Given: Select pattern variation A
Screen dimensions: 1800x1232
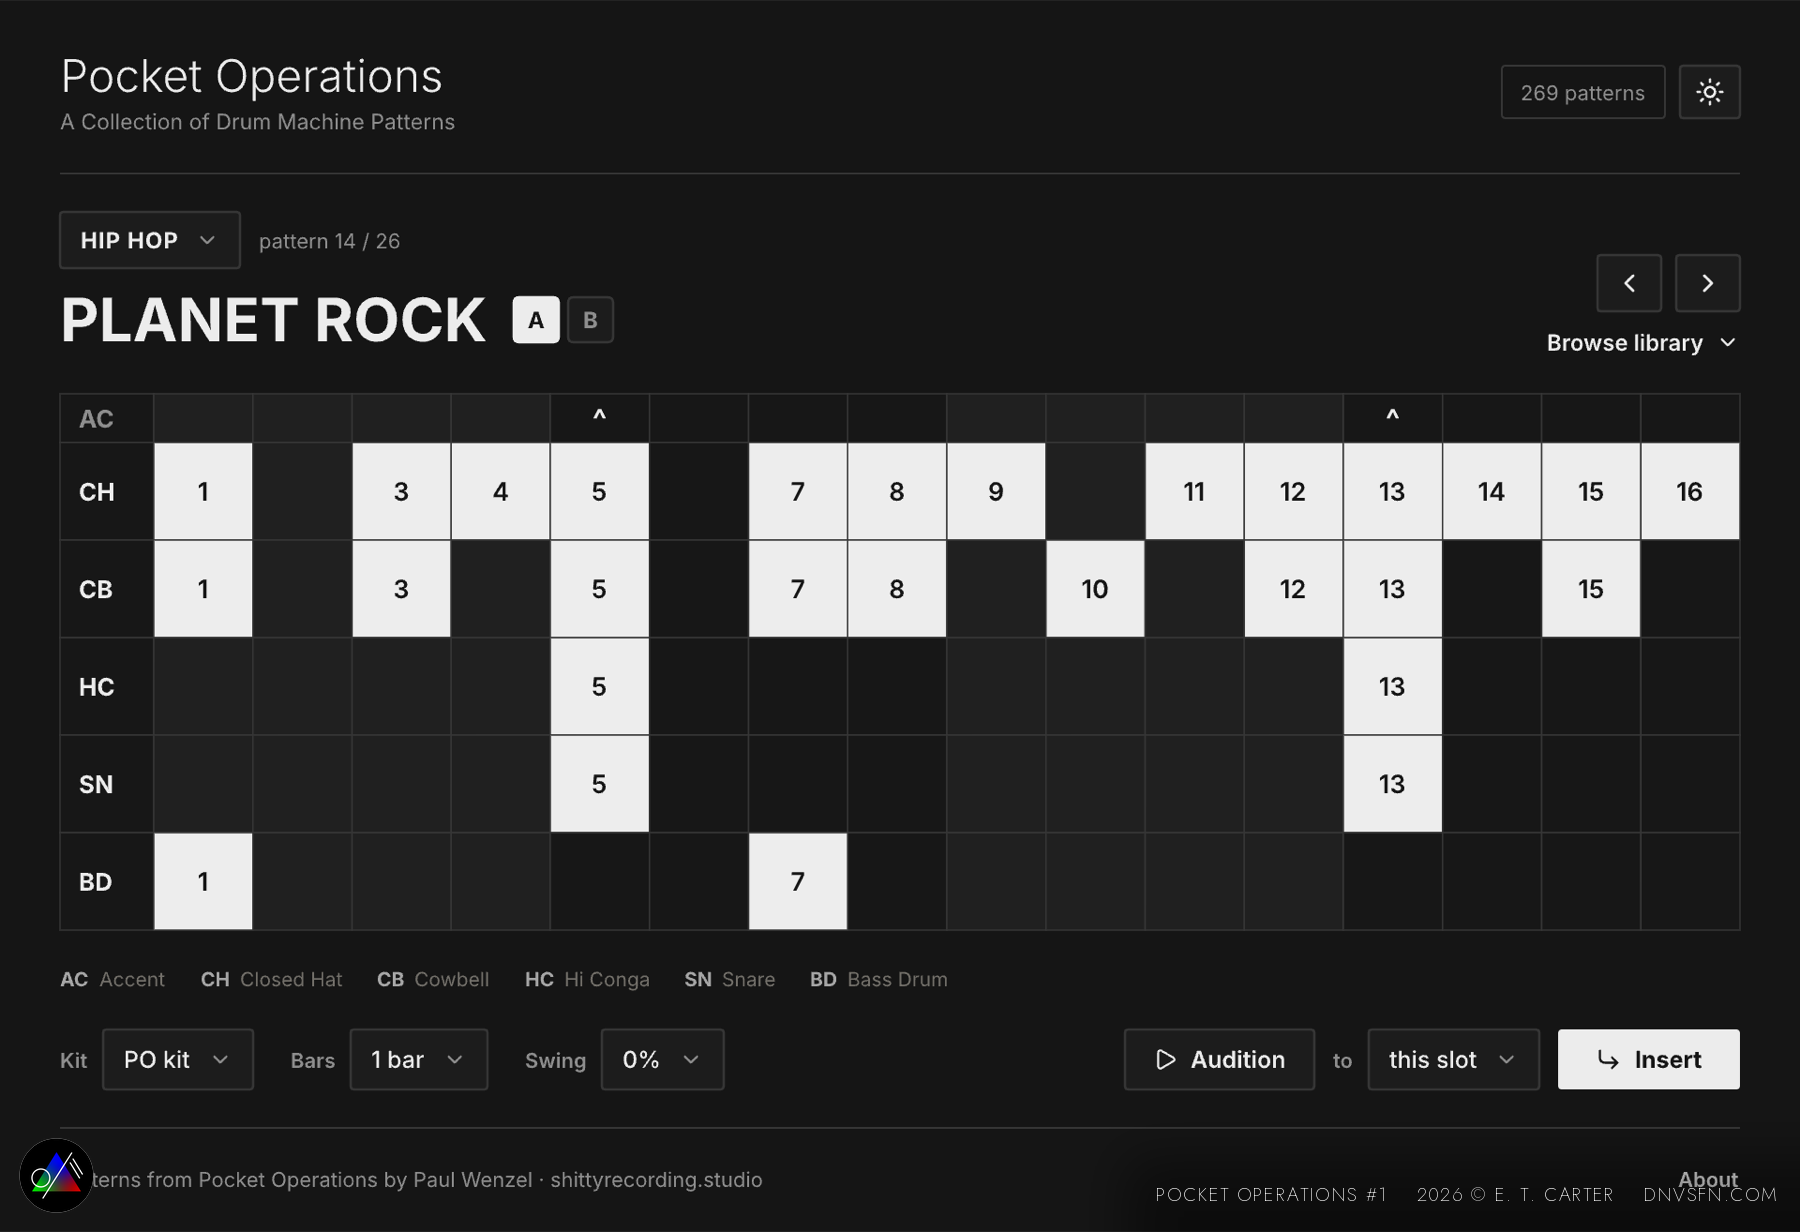Looking at the screenshot, I should click(x=536, y=320).
